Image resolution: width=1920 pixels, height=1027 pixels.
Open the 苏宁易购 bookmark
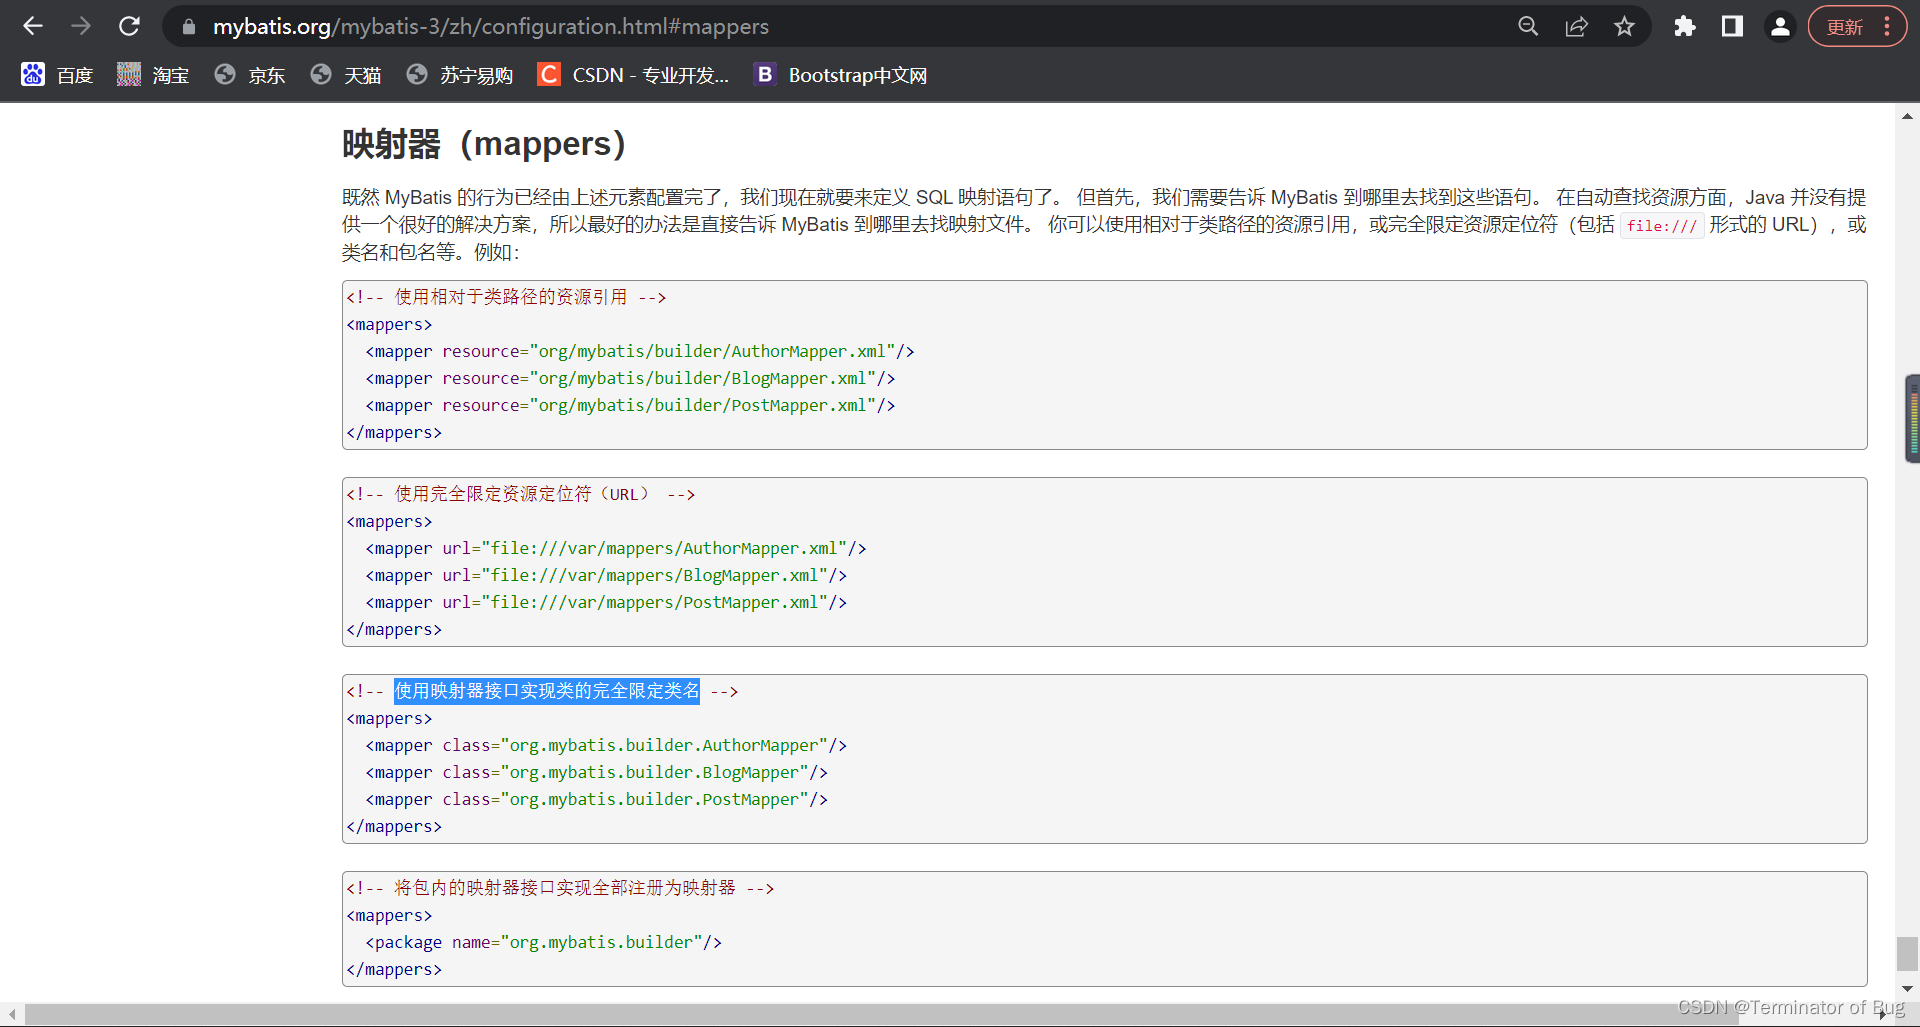click(x=460, y=75)
